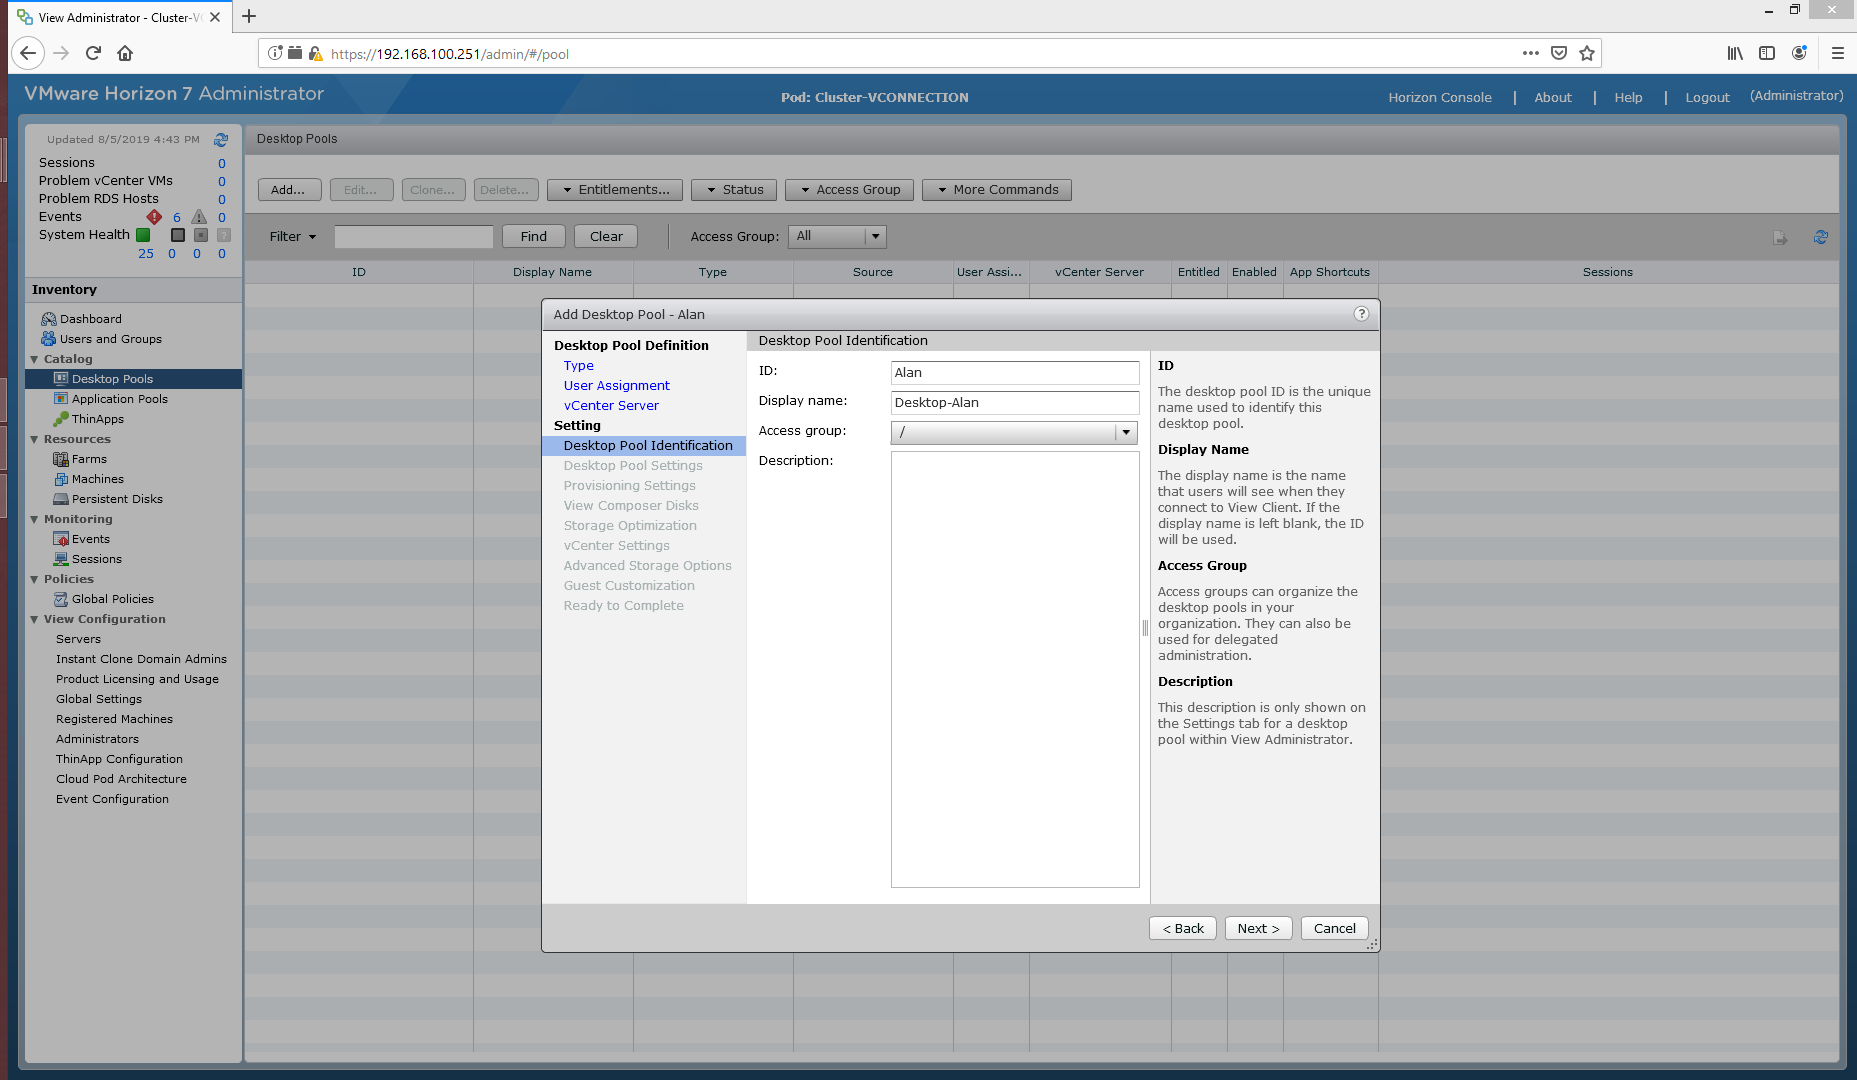This screenshot has height=1080, width=1857.
Task: Click the Firefox home icon
Action: coord(125,53)
